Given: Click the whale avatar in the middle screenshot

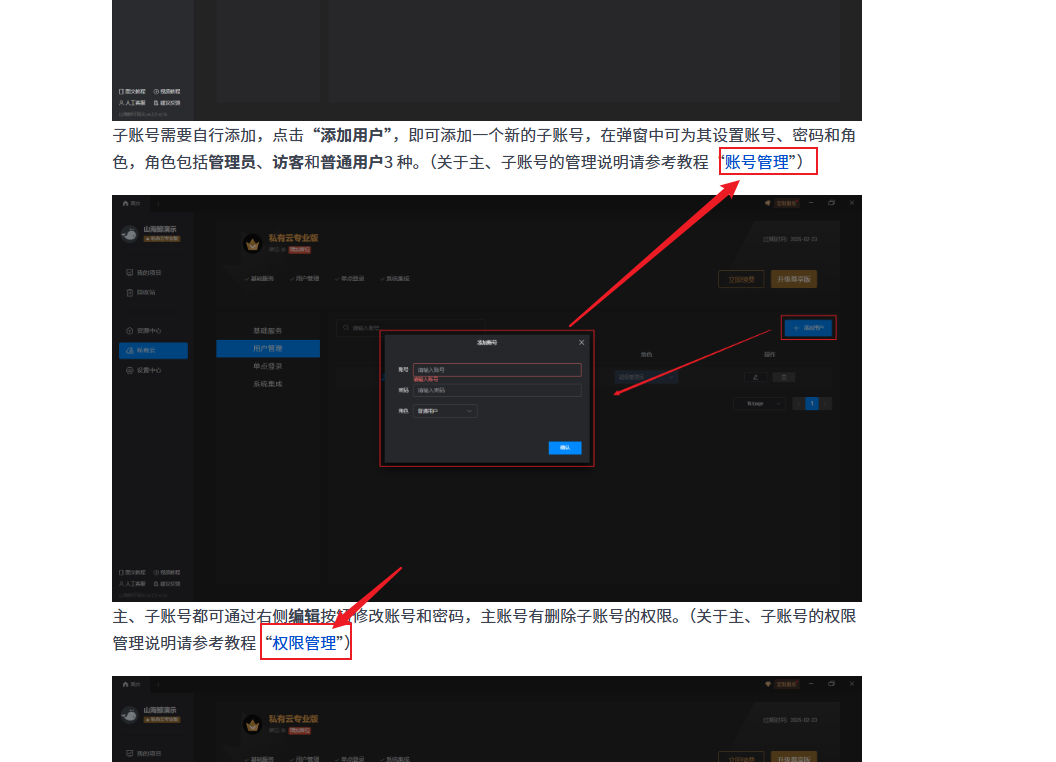Looking at the screenshot, I should pos(129,234).
